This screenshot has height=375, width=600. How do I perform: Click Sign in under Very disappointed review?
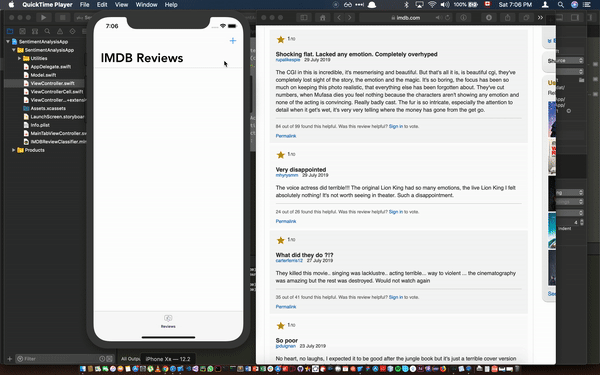(x=396, y=212)
